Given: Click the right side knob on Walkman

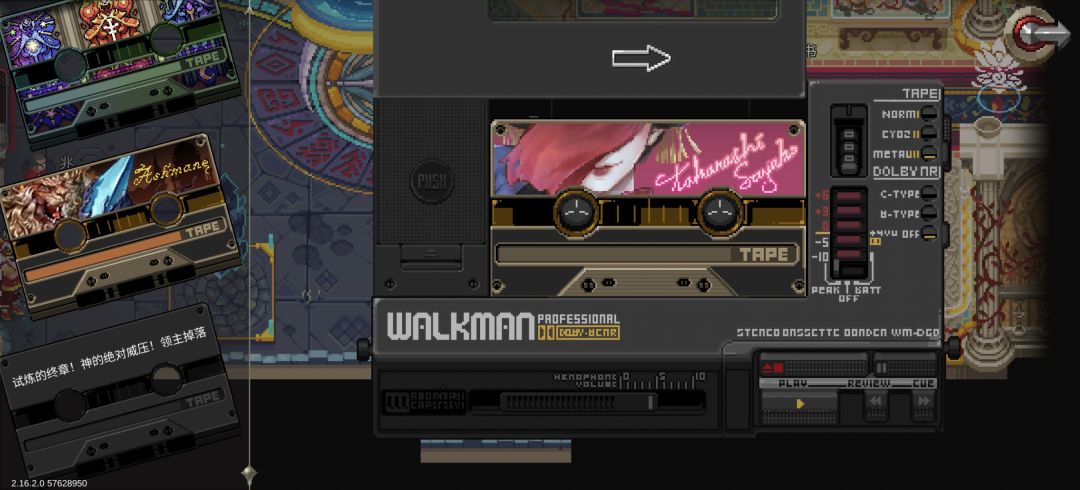Looking at the screenshot, I should [953, 347].
